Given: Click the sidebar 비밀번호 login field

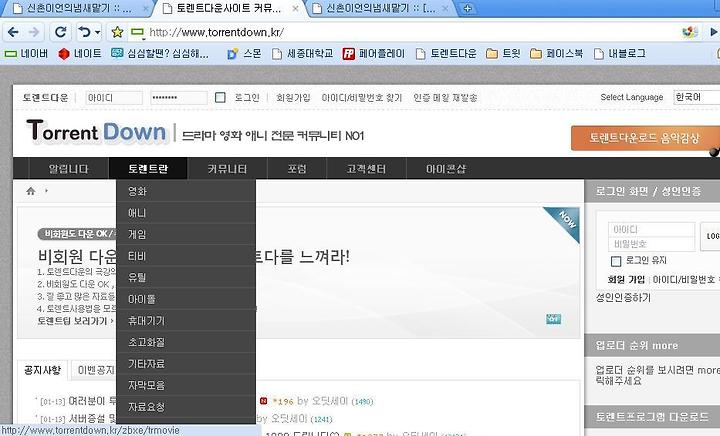Looking at the screenshot, I should (x=652, y=244).
